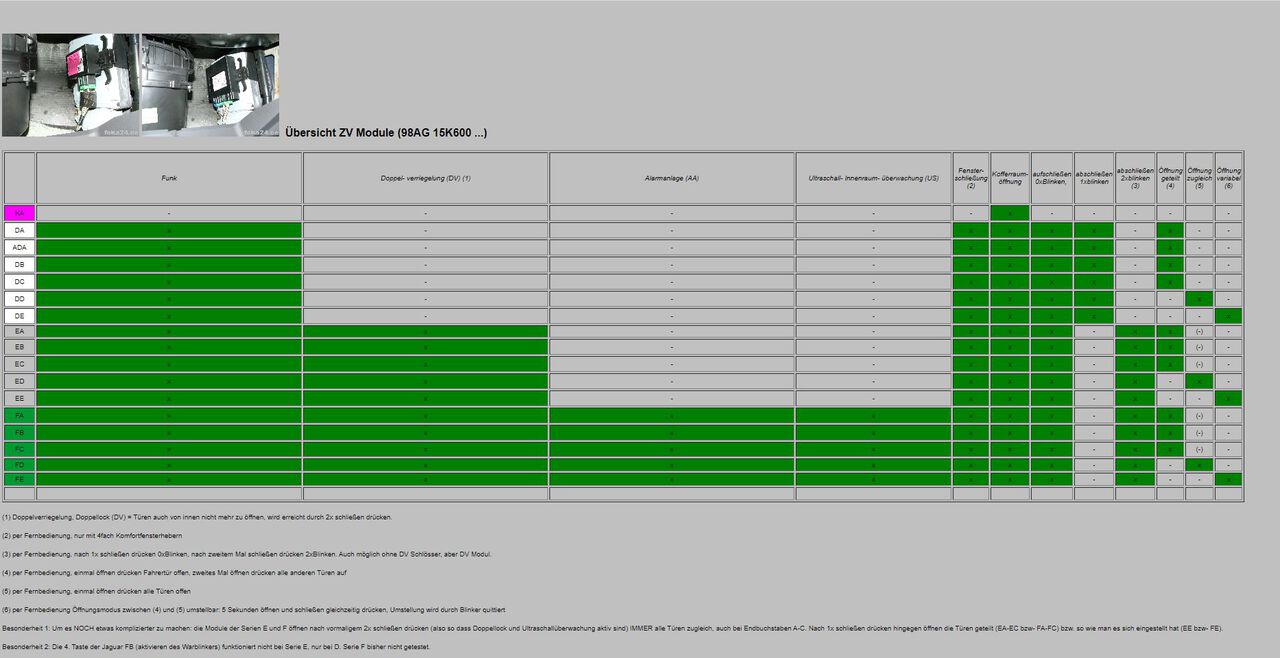Select footnote '(4) per Fernbedienung ... Fahrertür offen'

pyautogui.click(x=174, y=573)
